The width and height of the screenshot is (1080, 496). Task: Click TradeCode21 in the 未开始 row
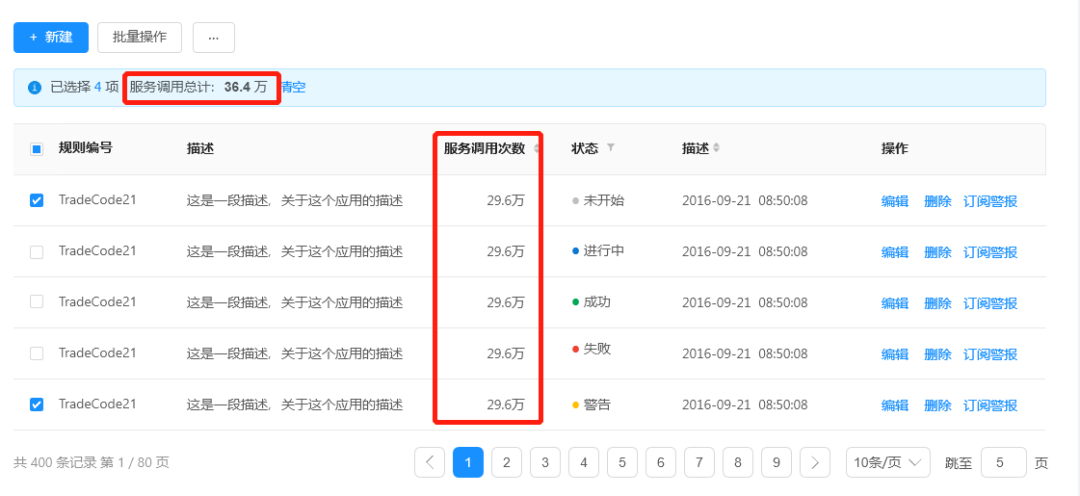pos(97,200)
